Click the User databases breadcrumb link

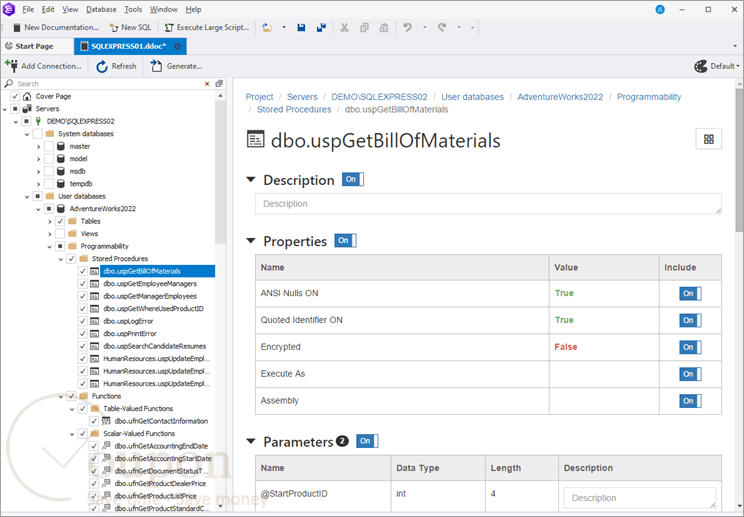coord(473,97)
